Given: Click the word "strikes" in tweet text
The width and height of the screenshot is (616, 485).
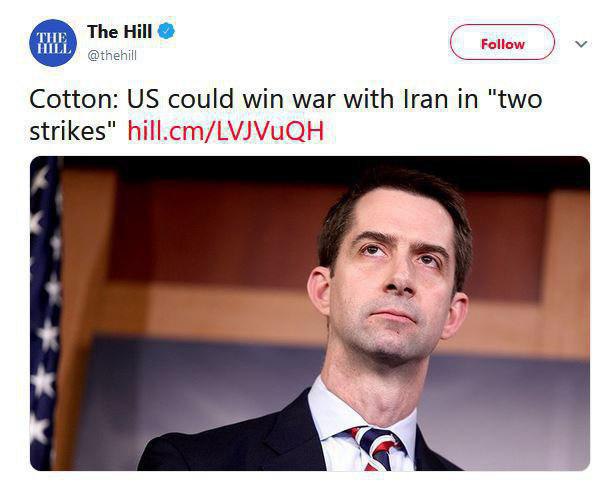Looking at the screenshot, I should [x=68, y=131].
